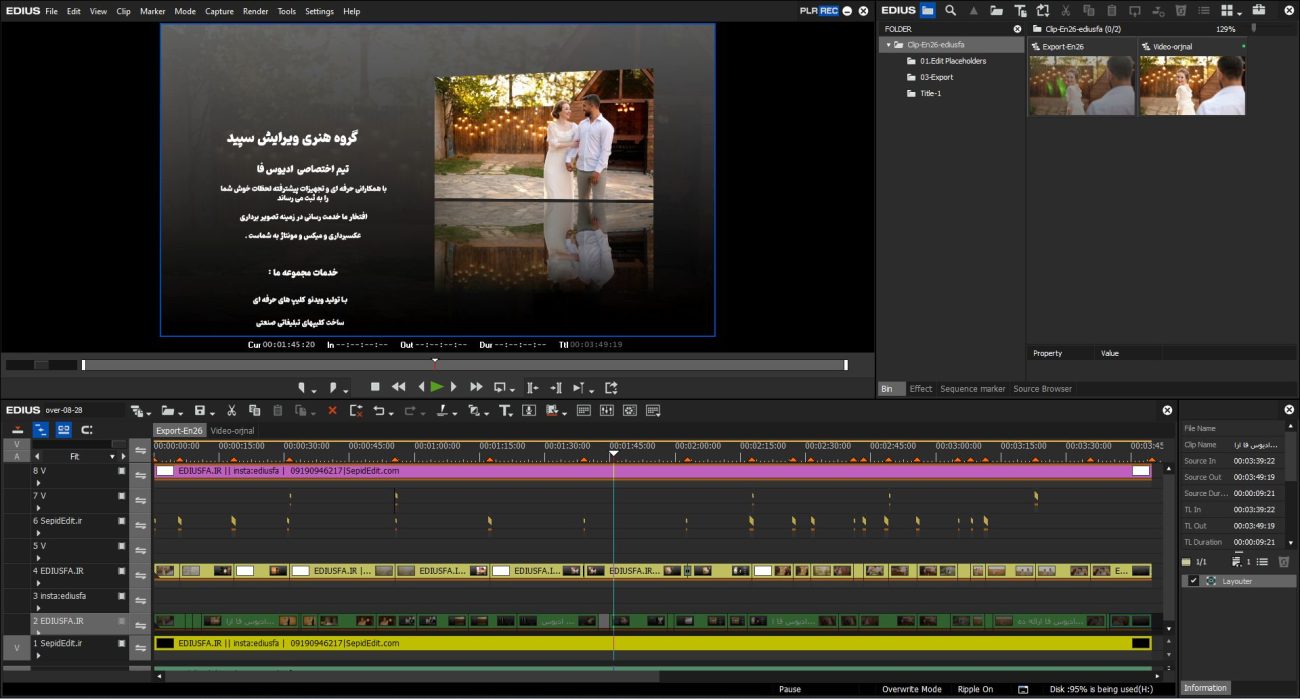Click the red Delete X icon
Viewport: 1300px width, 699px height.
point(332,411)
